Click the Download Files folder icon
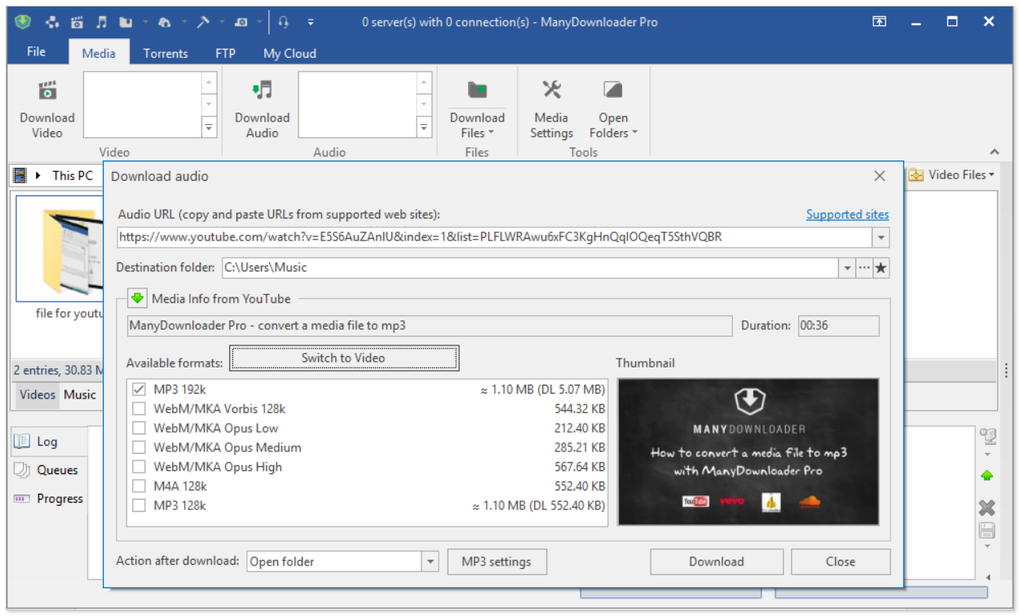 point(477,90)
